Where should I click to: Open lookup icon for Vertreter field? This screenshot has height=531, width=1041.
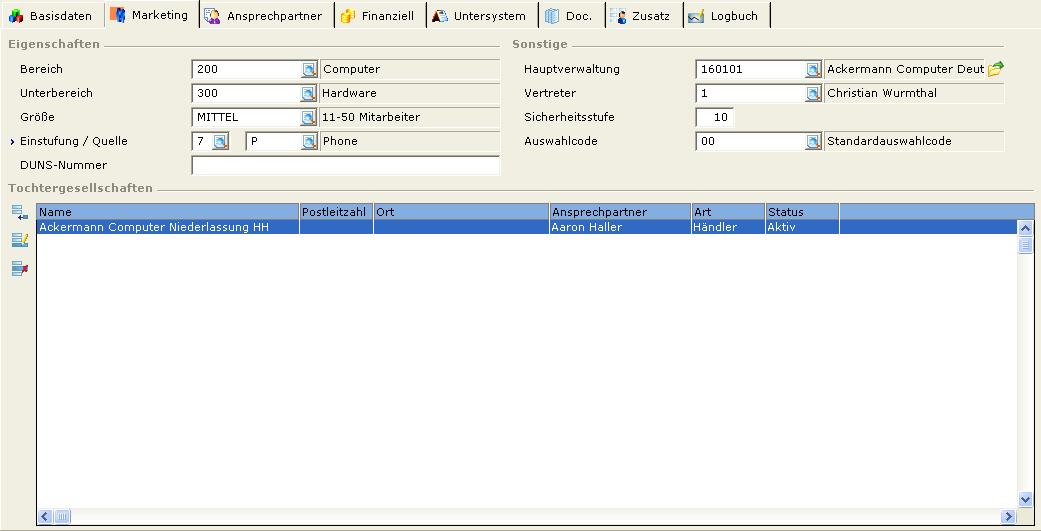(813, 94)
